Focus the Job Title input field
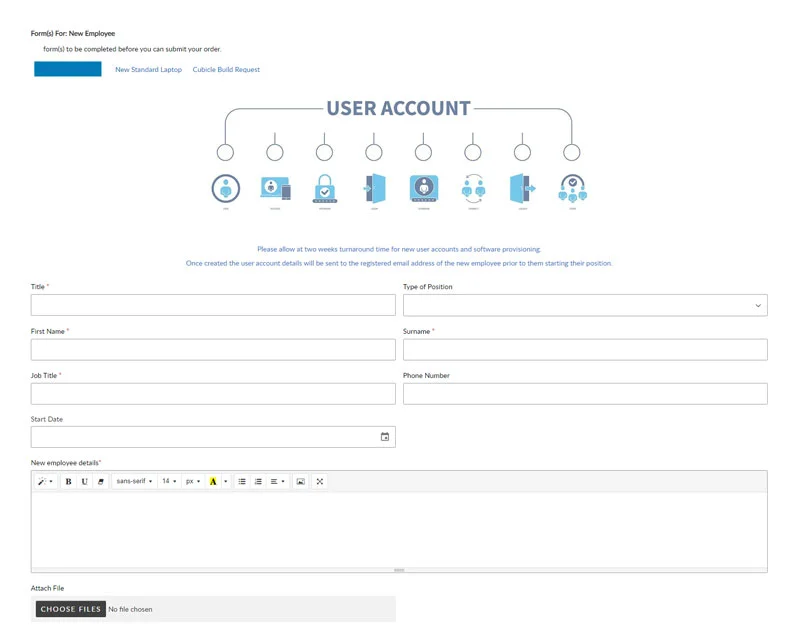Viewport: 800px width, 643px height. coord(213,394)
